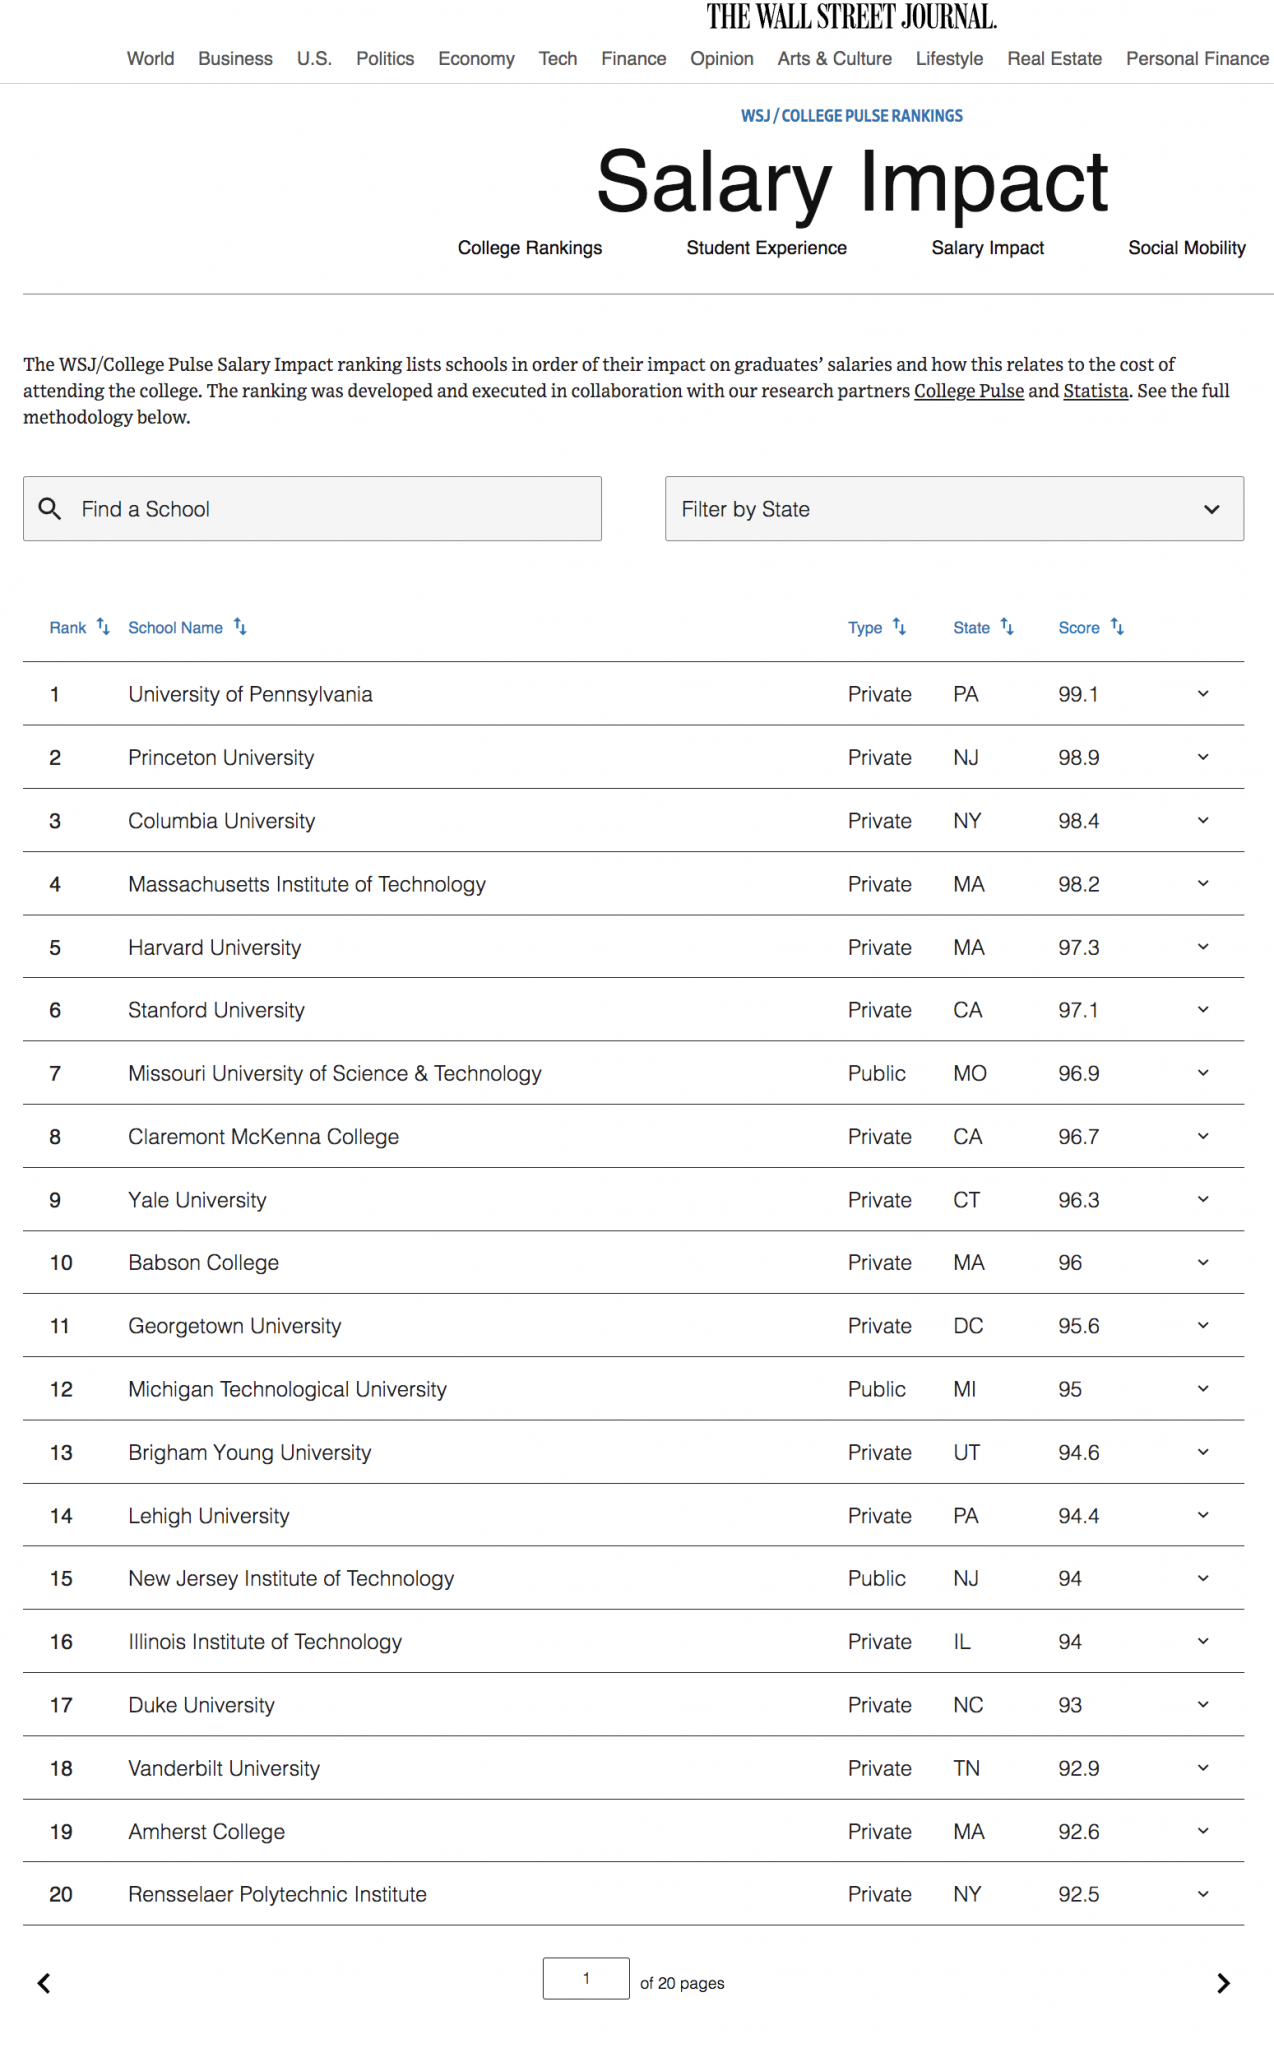Expand Massachusetts Institute of Technology row
This screenshot has width=1274, height=2048.
tap(1203, 884)
